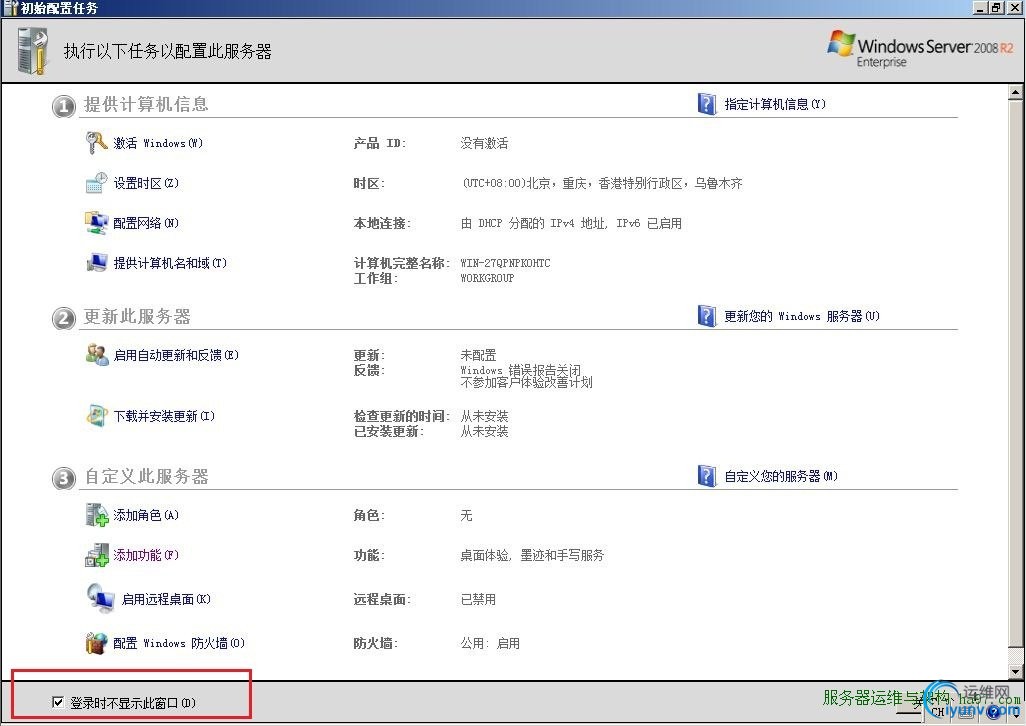
Task: Click the title bar application icon
Action: pos(10,8)
